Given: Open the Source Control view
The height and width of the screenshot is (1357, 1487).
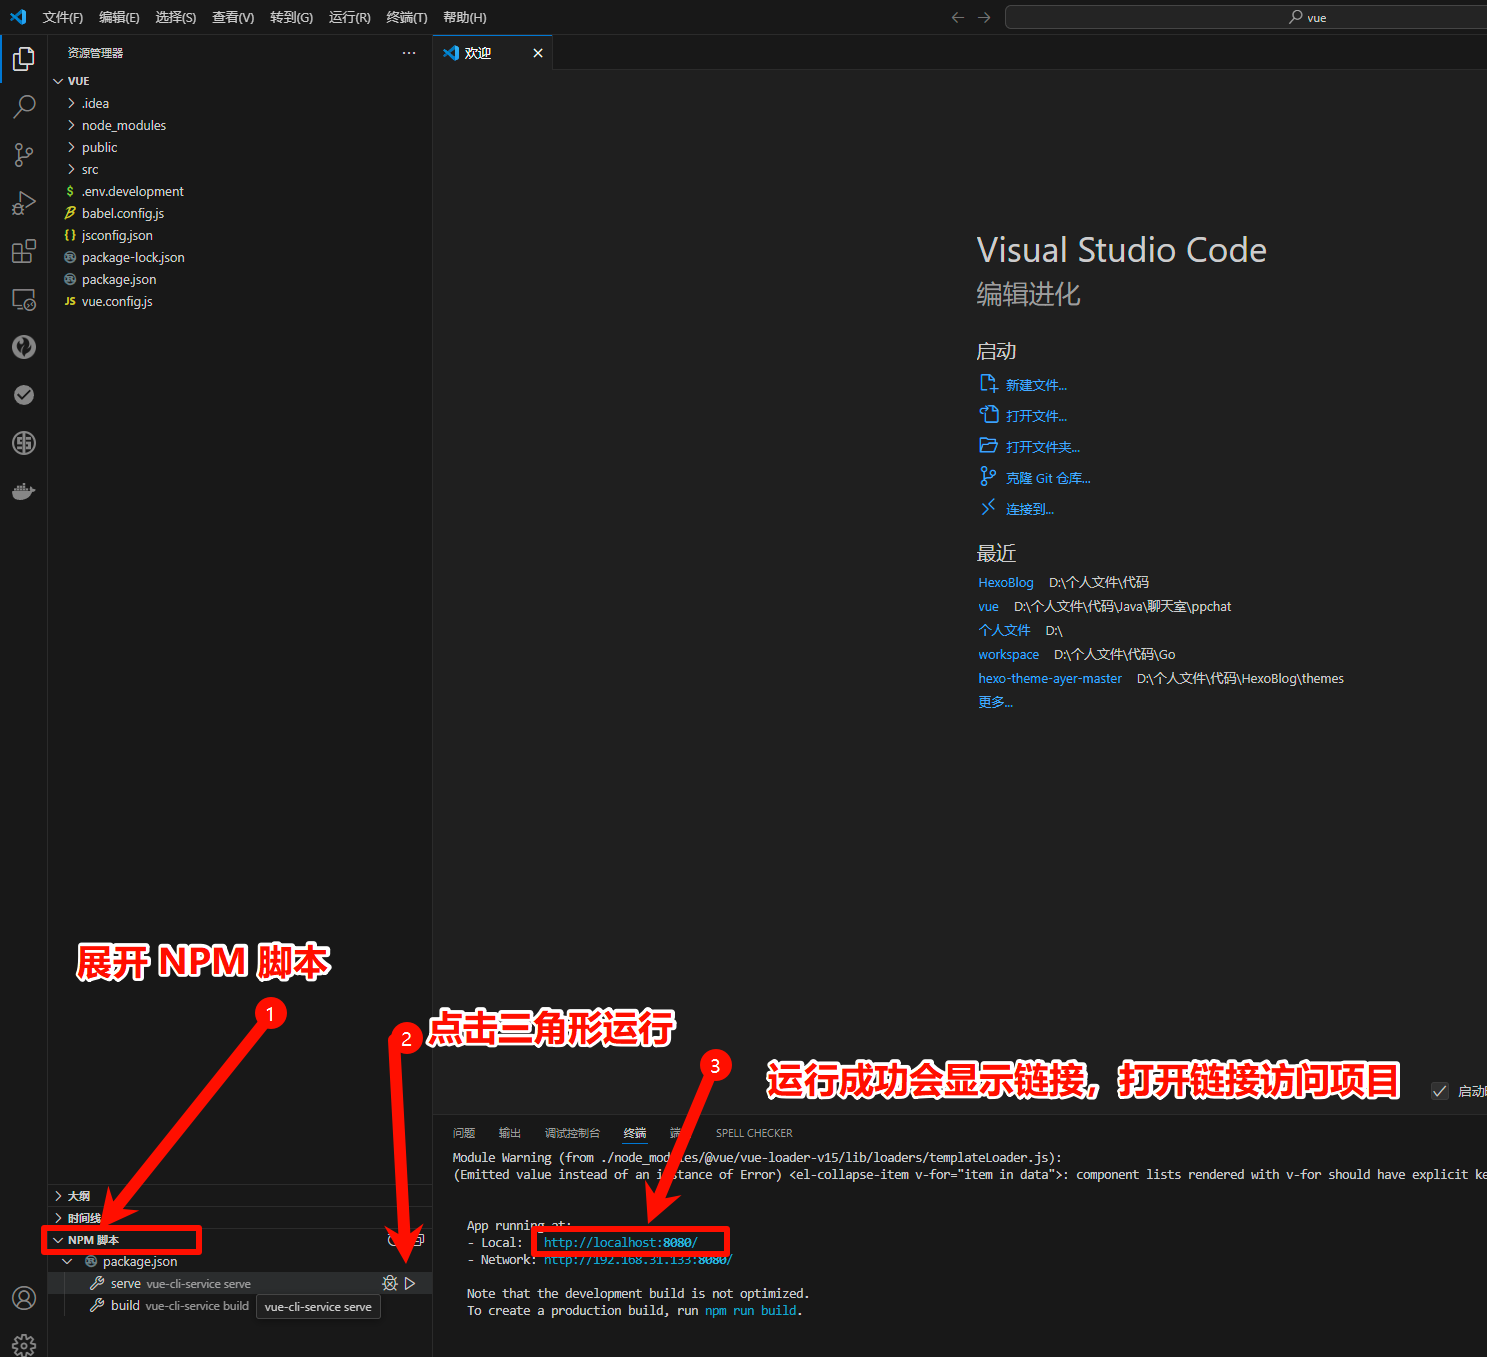Looking at the screenshot, I should tap(24, 155).
